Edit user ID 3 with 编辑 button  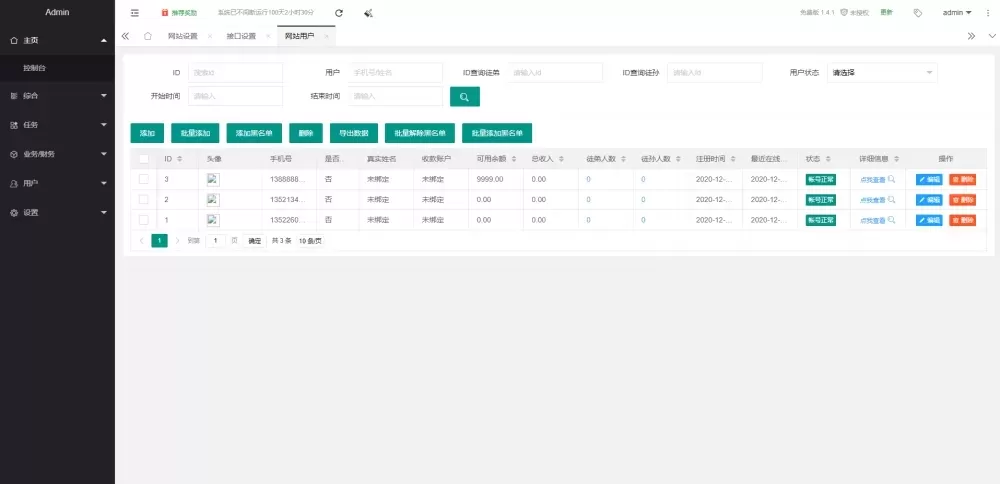[x=929, y=180]
